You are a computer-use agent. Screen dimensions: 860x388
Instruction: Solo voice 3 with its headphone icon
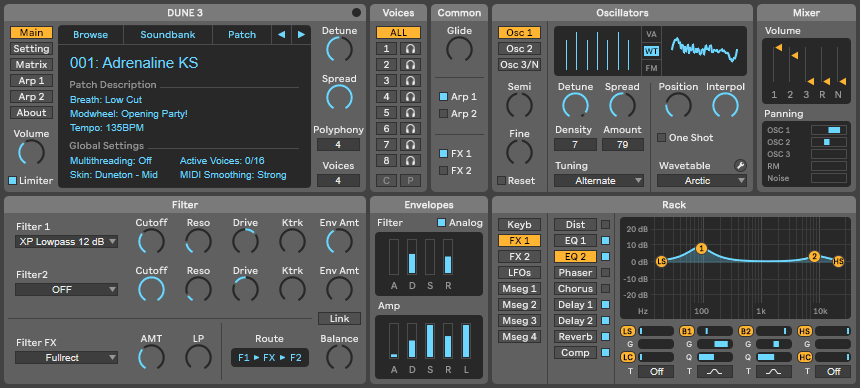410,81
